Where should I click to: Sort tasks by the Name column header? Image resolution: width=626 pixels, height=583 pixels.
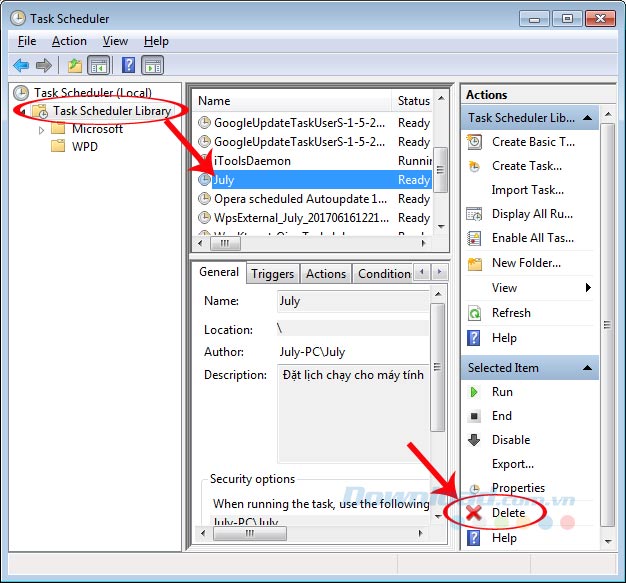point(292,101)
